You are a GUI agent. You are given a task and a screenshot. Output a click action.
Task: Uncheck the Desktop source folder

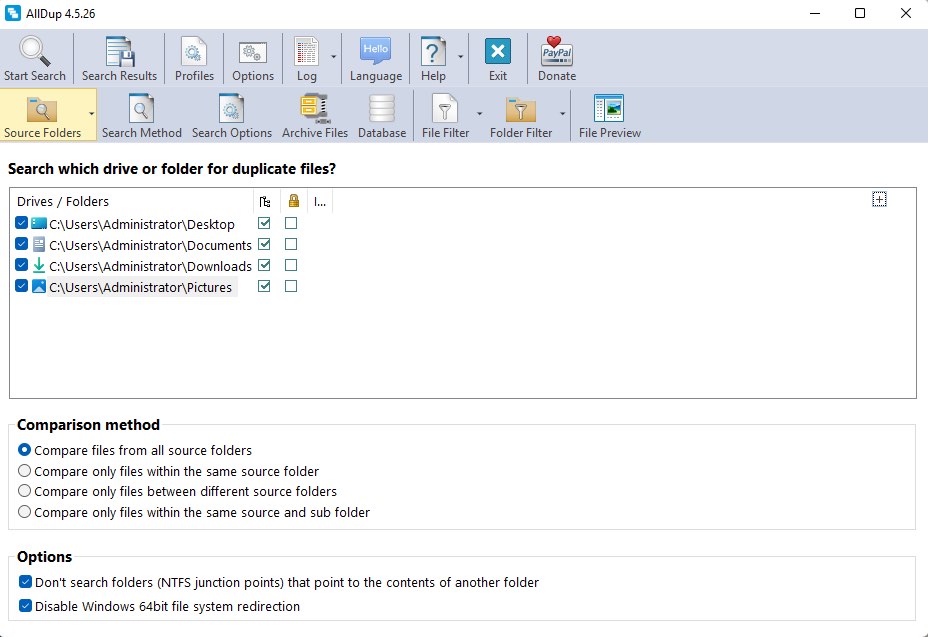21,223
